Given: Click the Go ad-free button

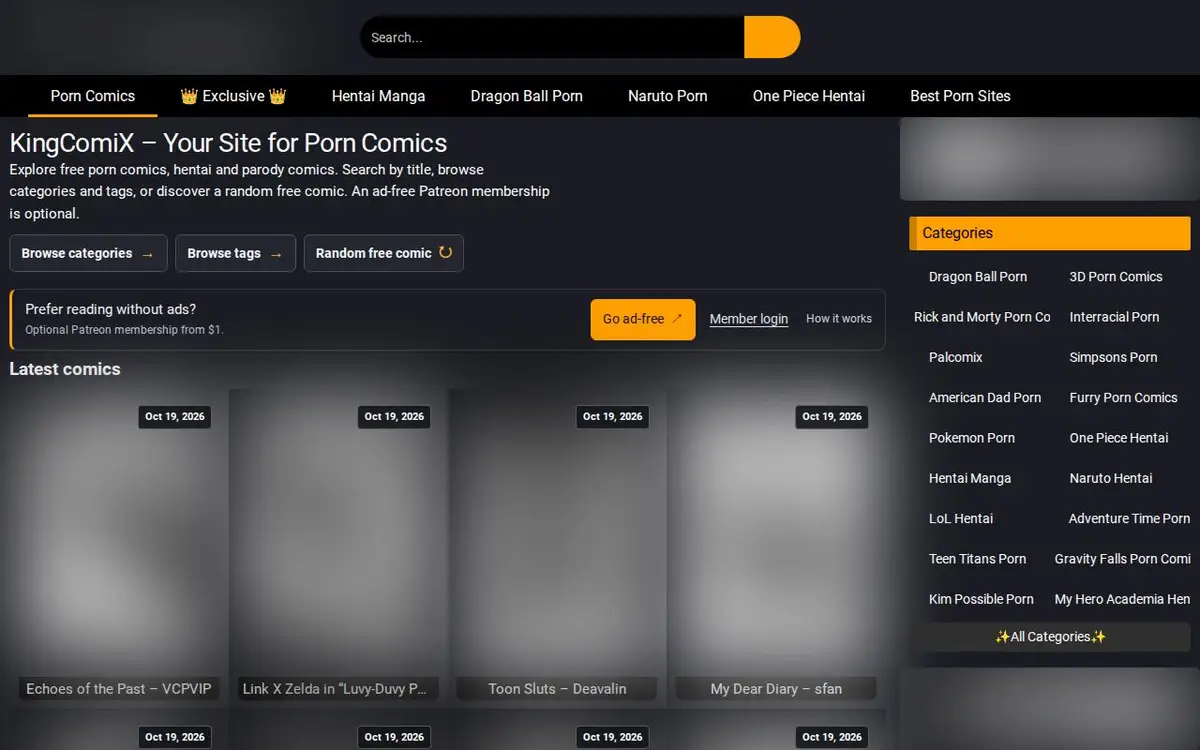Looking at the screenshot, I should 643,319.
